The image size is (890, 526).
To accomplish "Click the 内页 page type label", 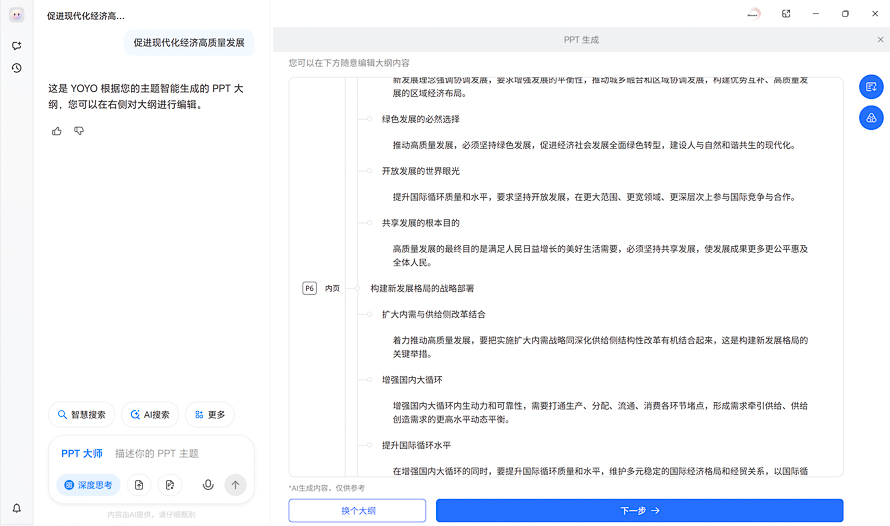I will [333, 288].
